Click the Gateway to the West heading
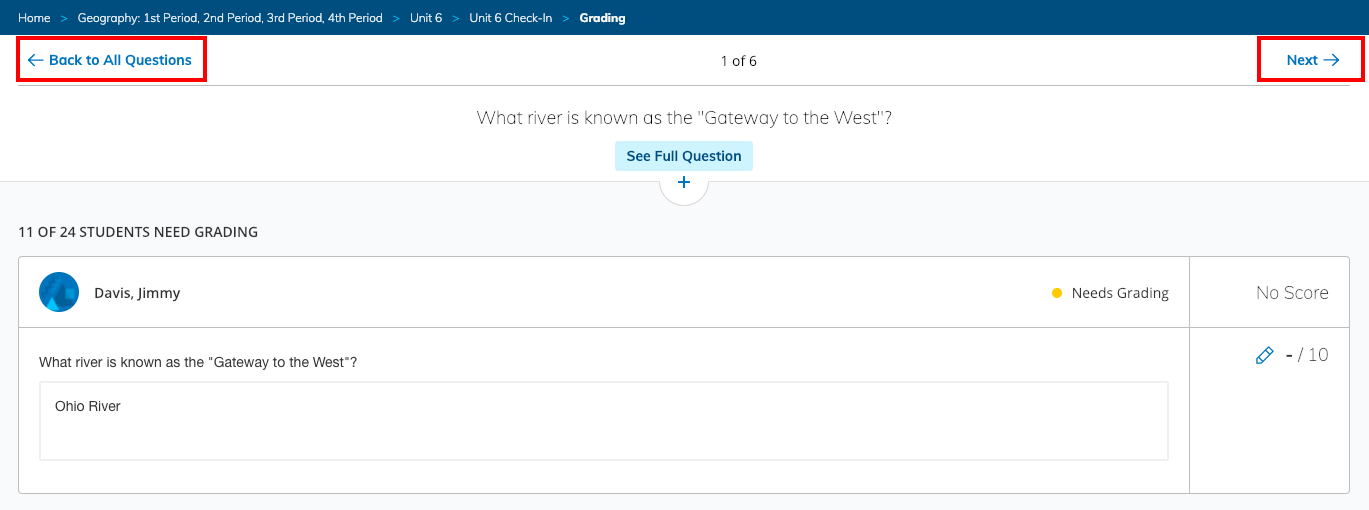This screenshot has width=1369, height=510. [x=684, y=118]
